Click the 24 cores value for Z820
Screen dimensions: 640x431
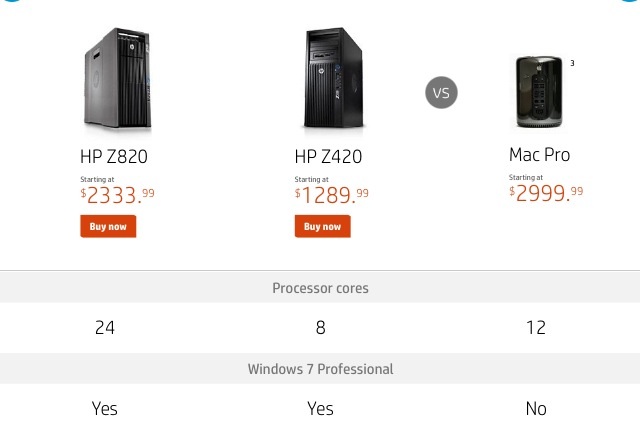105,327
